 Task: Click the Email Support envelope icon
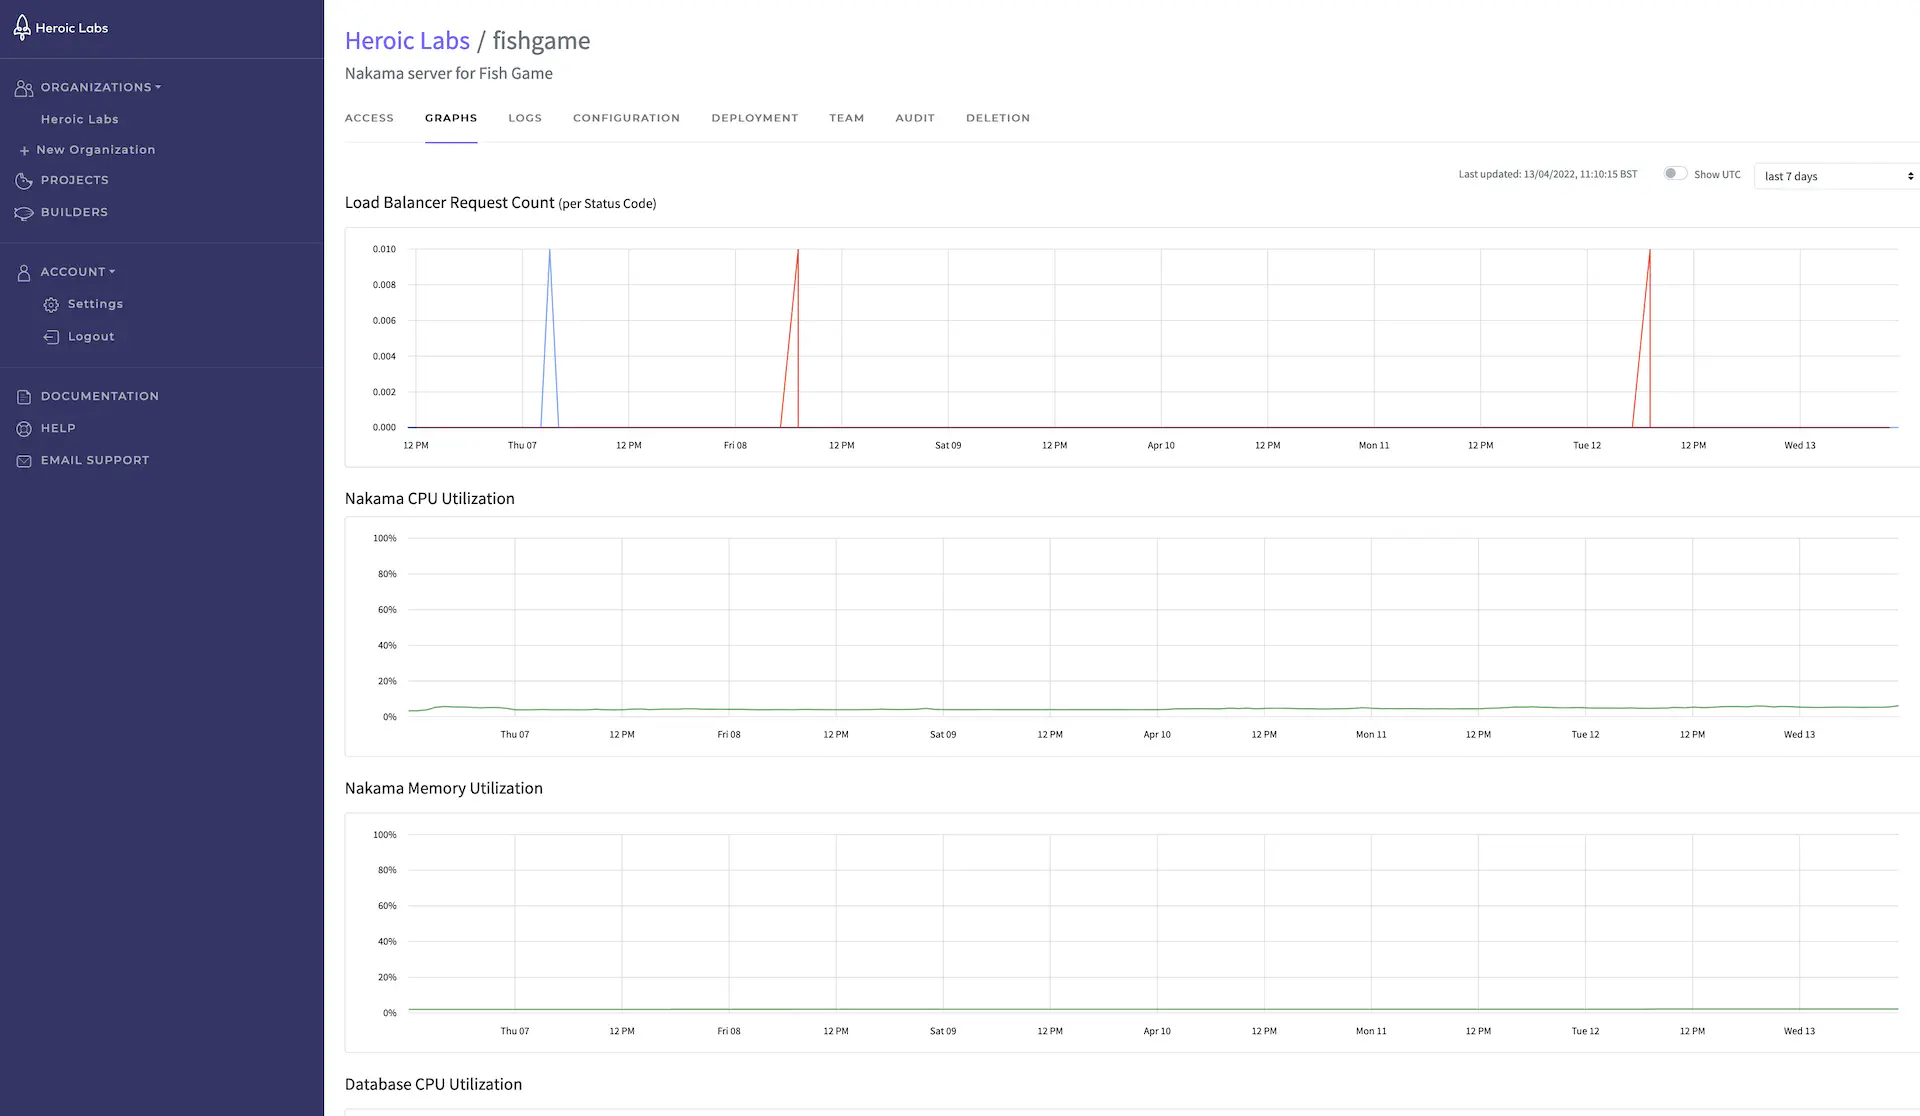(x=24, y=461)
